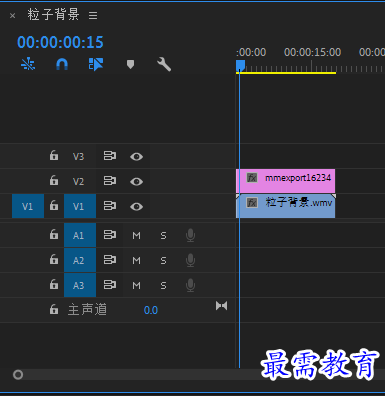
Task: Toggle sync lock for A1
Action: coord(110,235)
